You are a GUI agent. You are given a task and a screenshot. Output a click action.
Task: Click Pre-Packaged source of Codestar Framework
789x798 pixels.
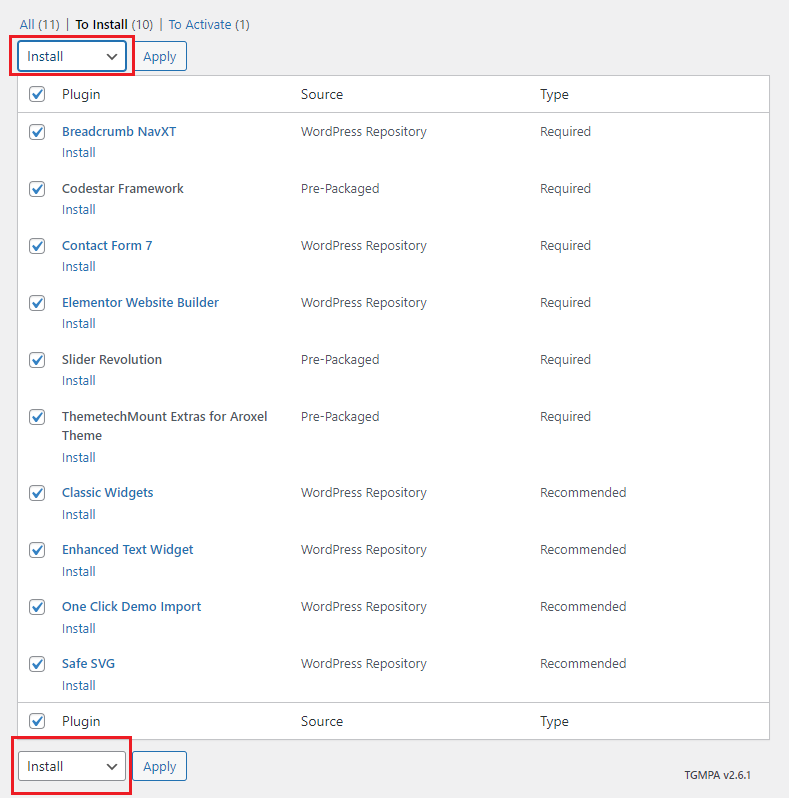coord(340,188)
